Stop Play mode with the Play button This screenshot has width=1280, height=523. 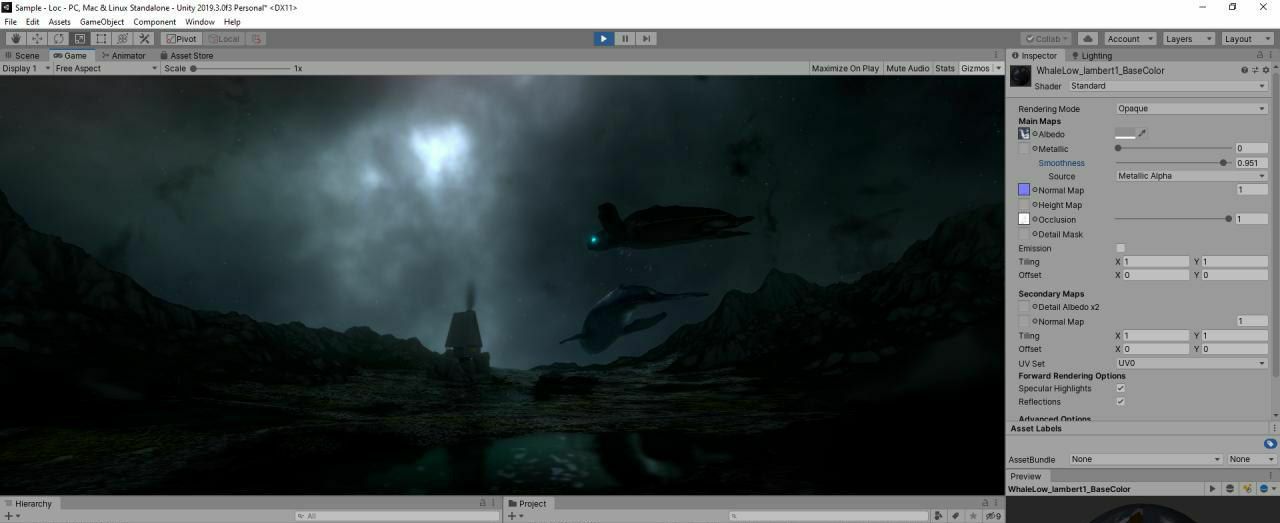pos(603,39)
